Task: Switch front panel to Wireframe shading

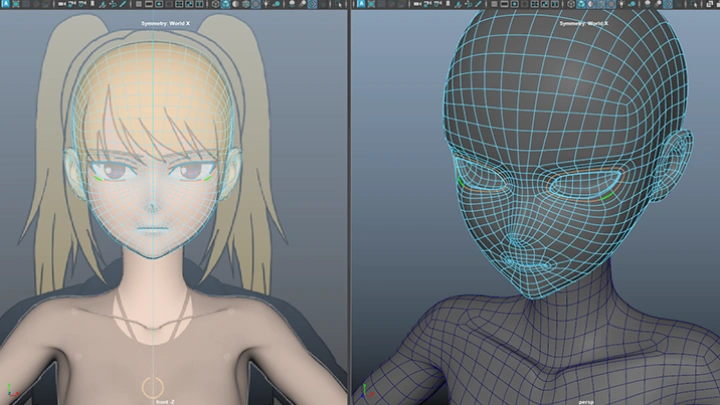Action: point(215,4)
